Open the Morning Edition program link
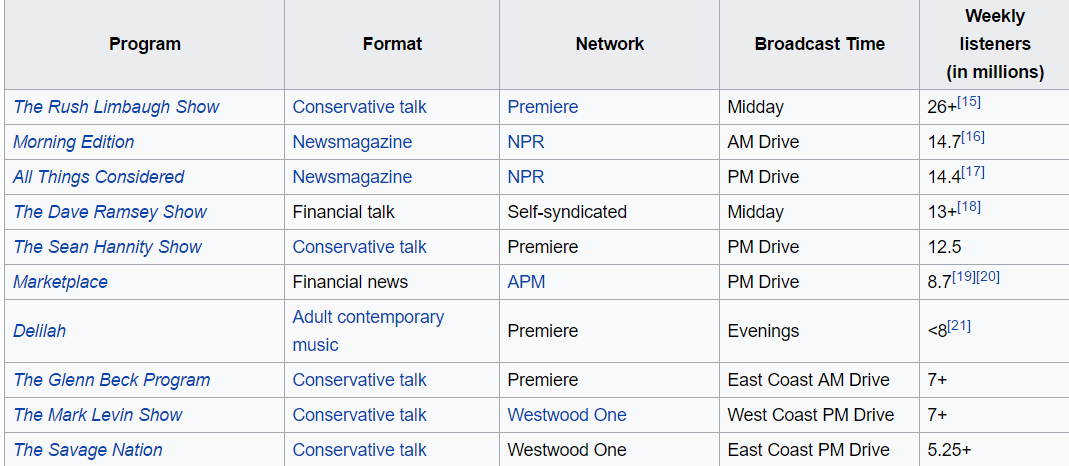The width and height of the screenshot is (1069, 466). (x=73, y=142)
